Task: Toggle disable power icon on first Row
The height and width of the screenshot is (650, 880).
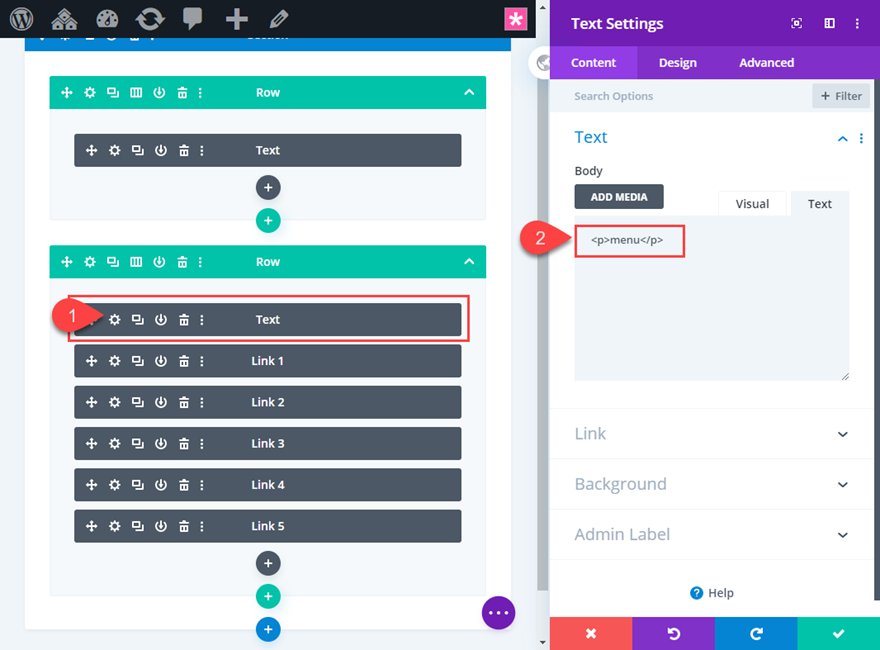Action: tap(159, 93)
